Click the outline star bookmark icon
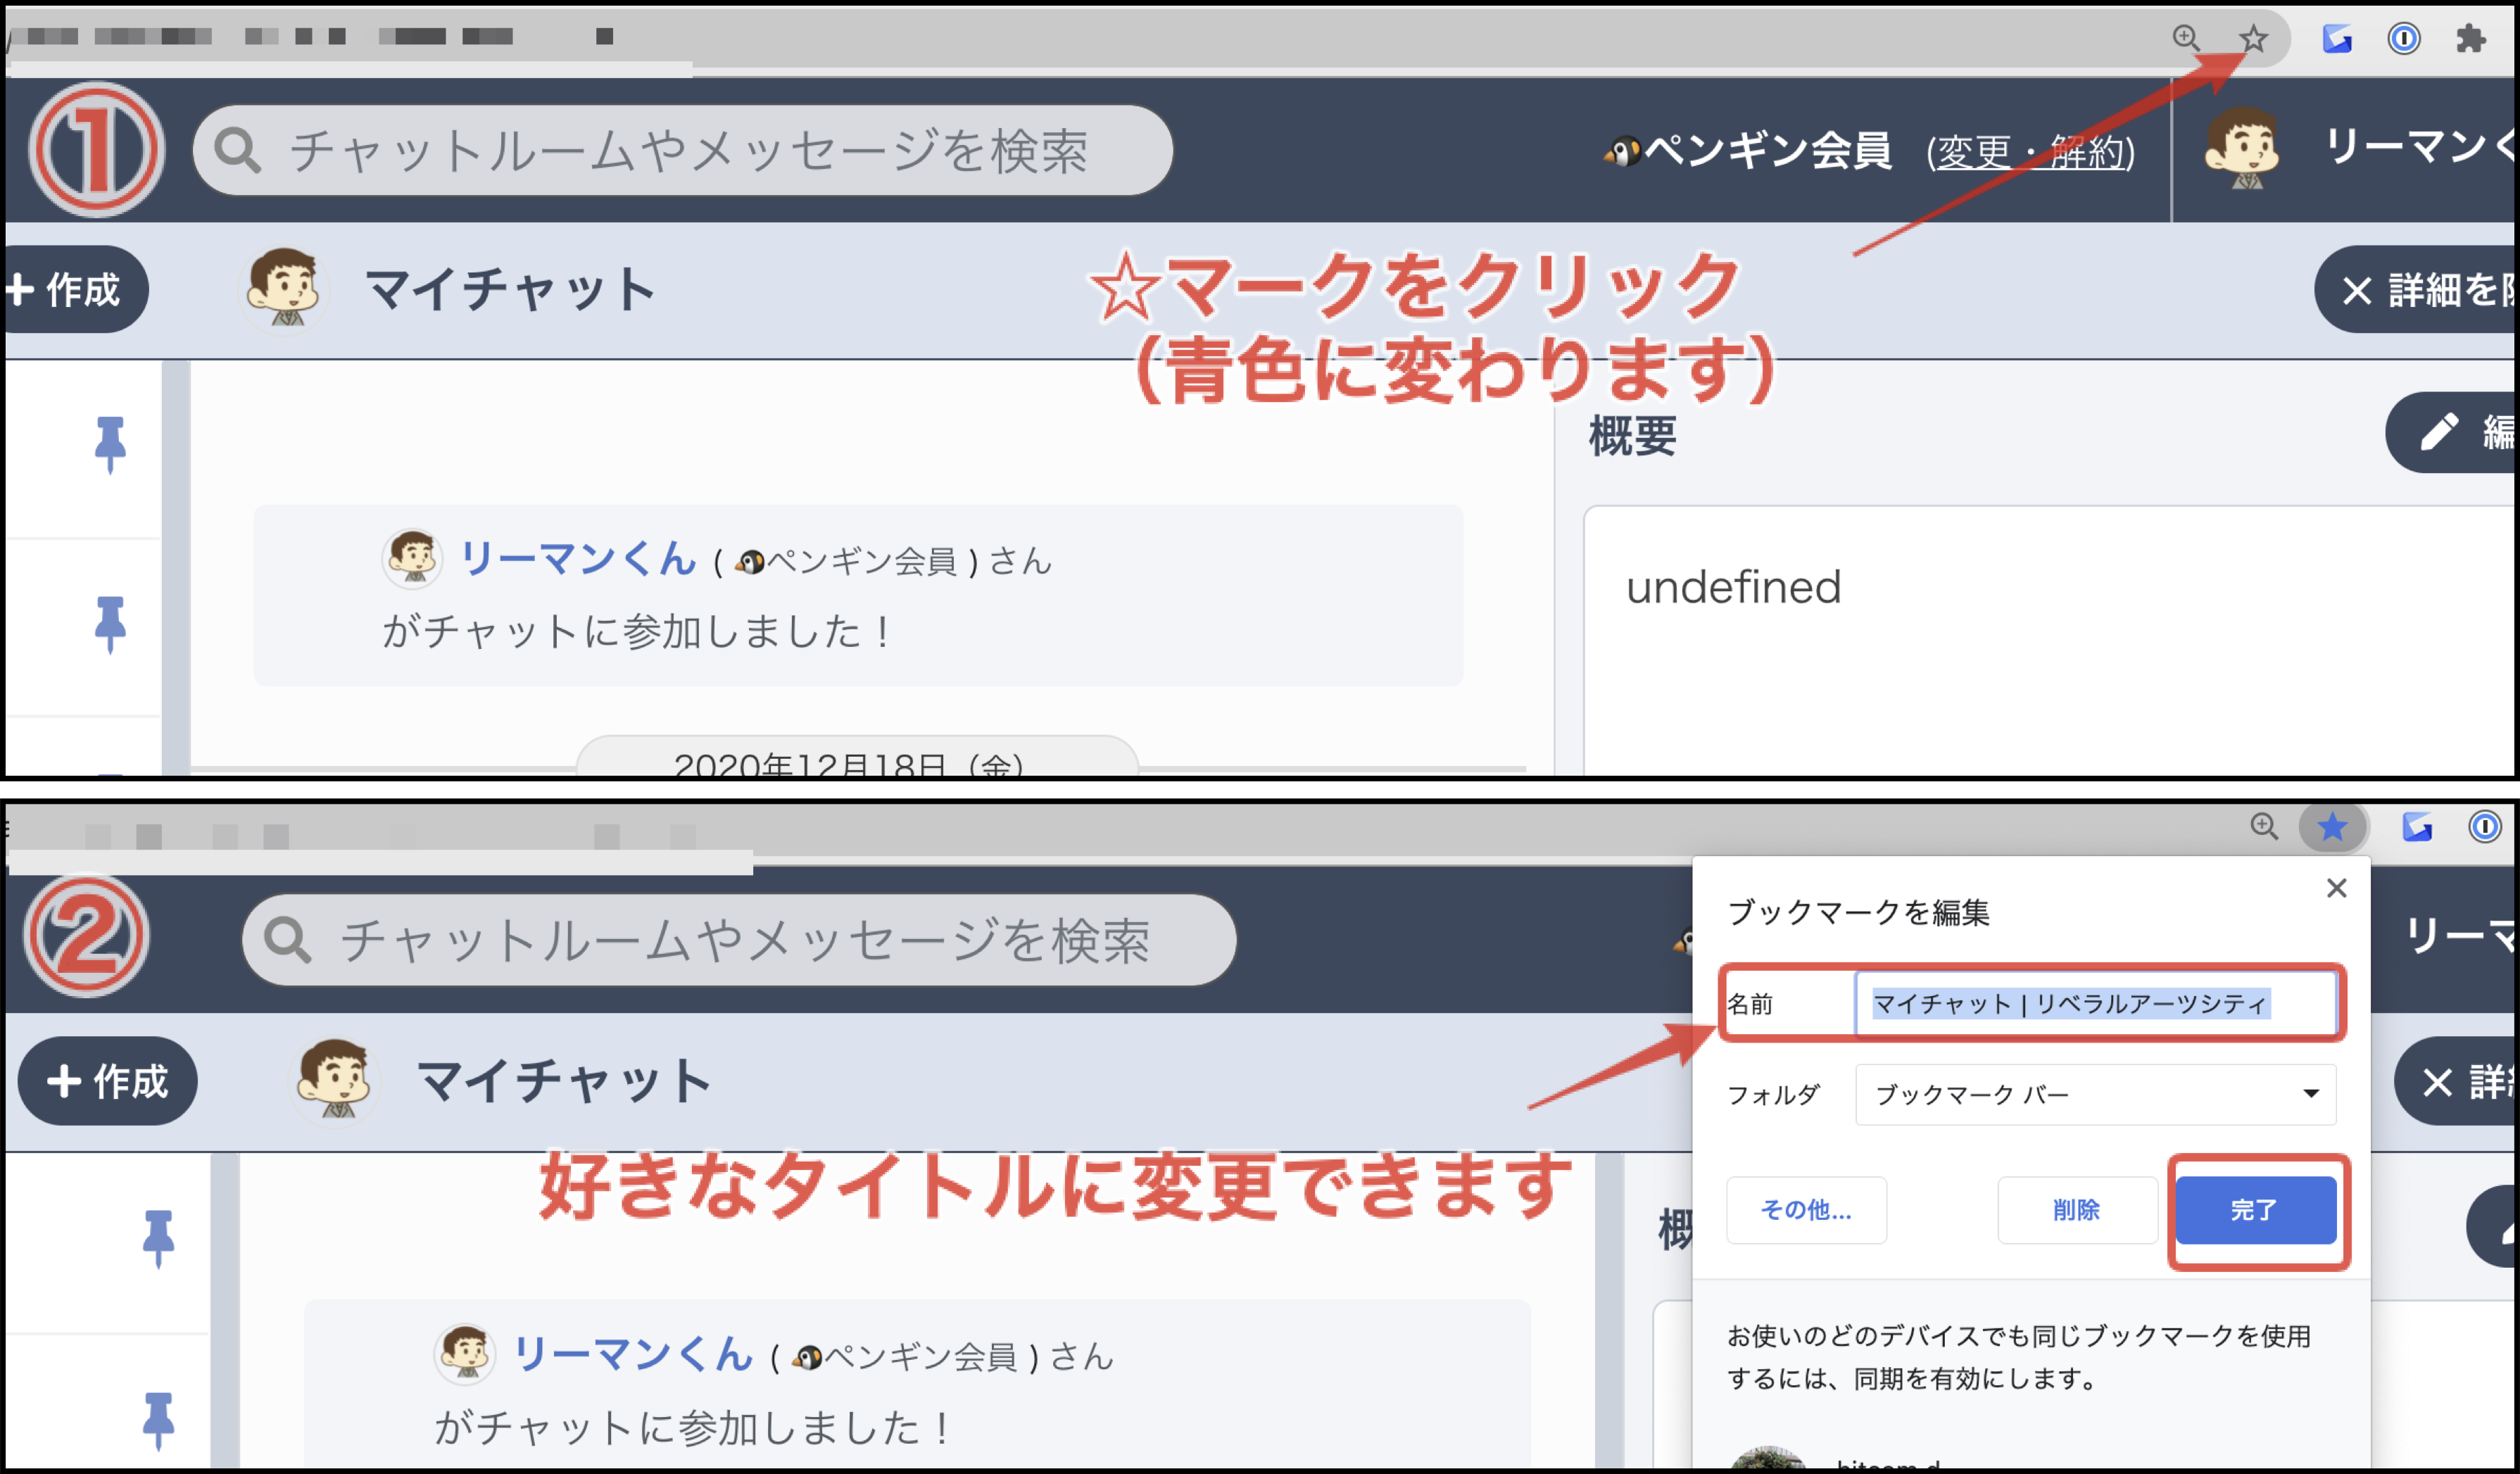 pyautogui.click(x=2252, y=39)
